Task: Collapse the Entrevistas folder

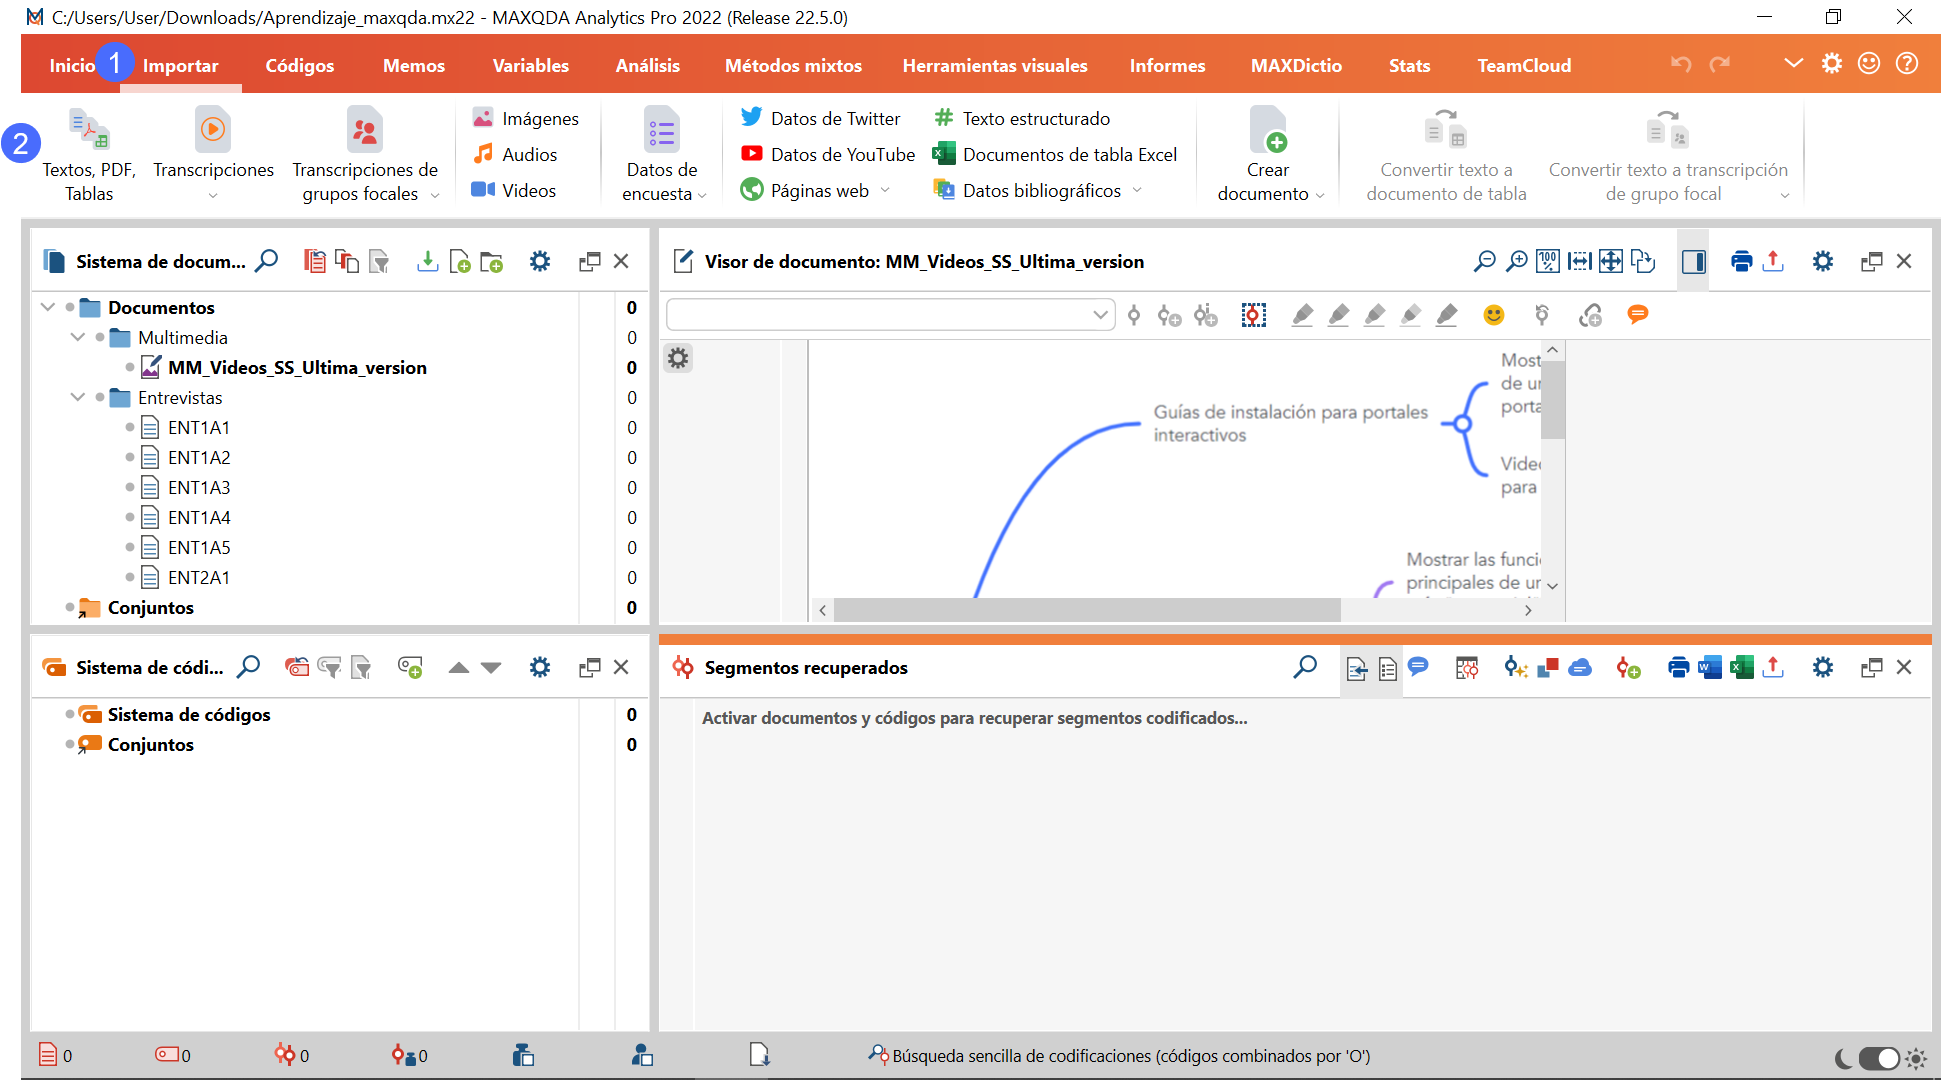Action: click(x=77, y=397)
